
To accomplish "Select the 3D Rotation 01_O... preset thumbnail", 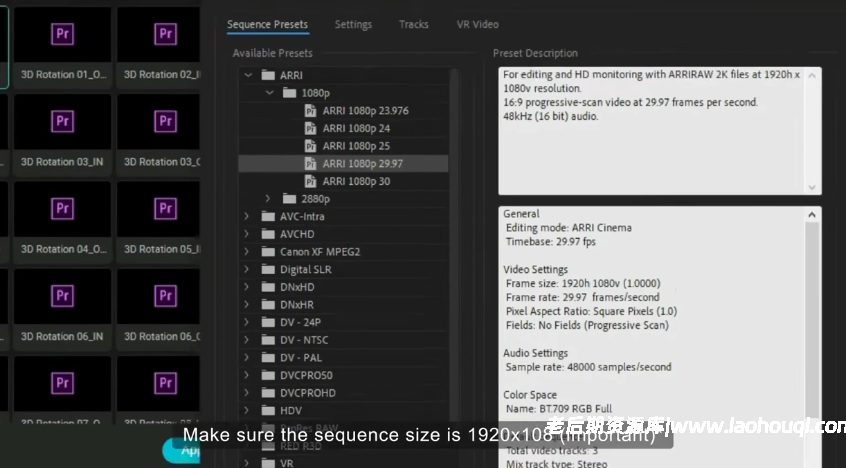I will coord(63,35).
